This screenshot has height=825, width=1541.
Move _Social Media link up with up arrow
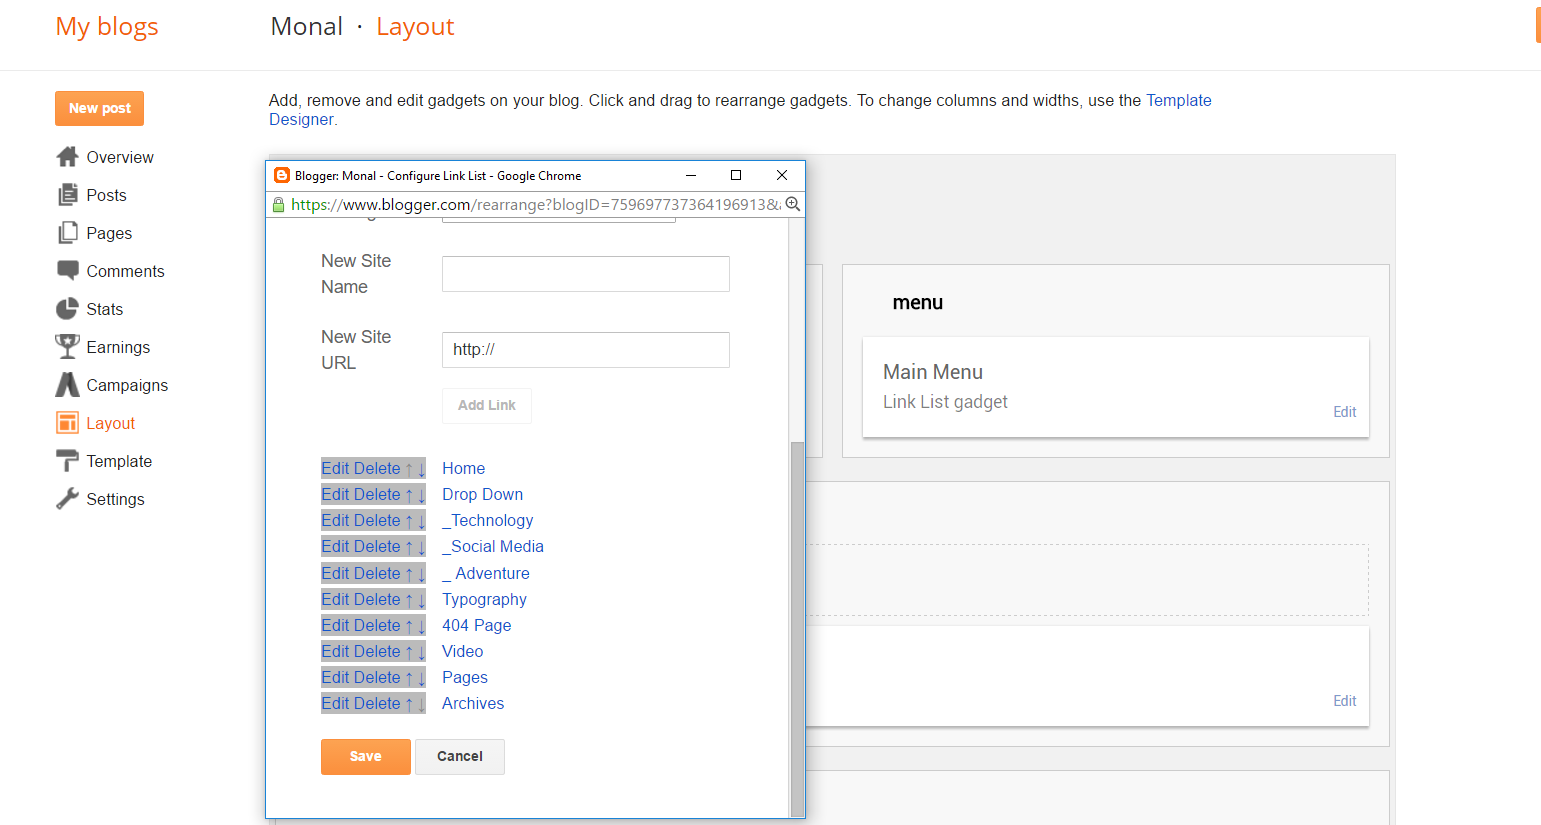409,547
